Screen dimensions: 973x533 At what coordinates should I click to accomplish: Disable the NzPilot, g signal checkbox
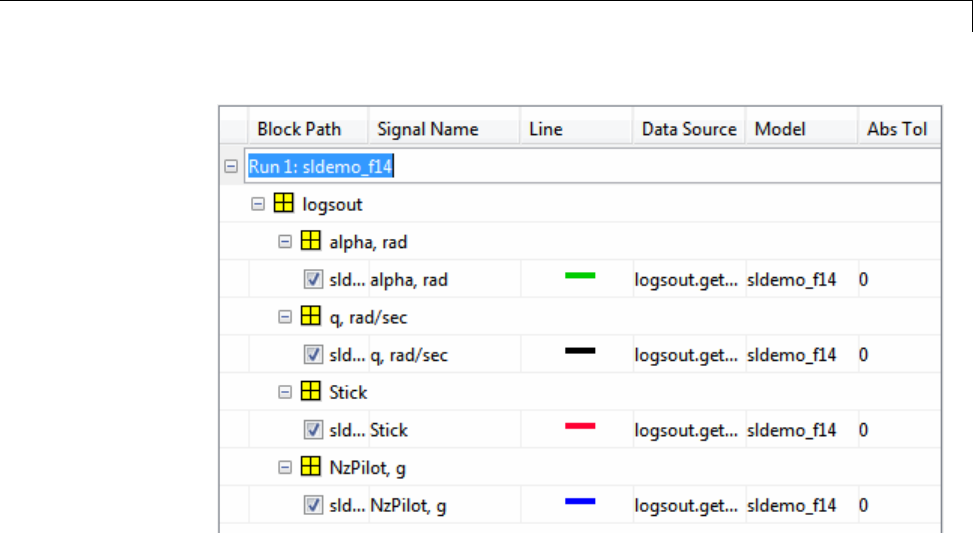point(313,506)
